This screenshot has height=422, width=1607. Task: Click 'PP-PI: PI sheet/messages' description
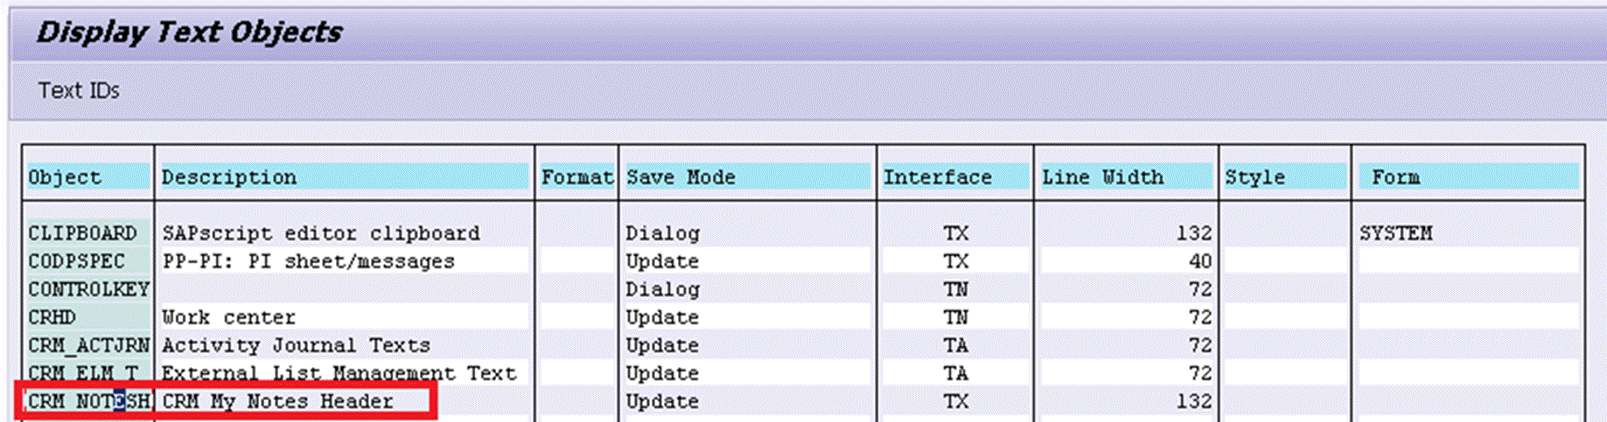click(x=308, y=261)
